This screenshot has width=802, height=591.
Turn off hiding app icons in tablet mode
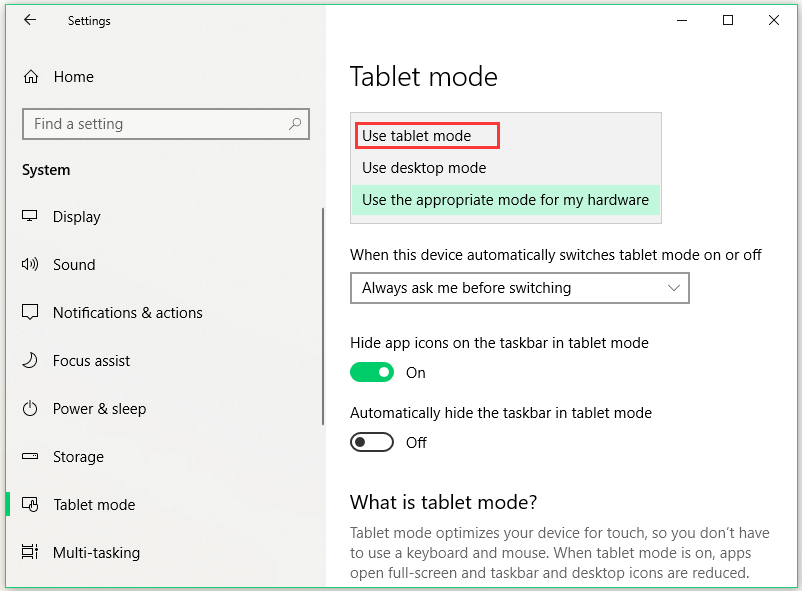coord(372,372)
